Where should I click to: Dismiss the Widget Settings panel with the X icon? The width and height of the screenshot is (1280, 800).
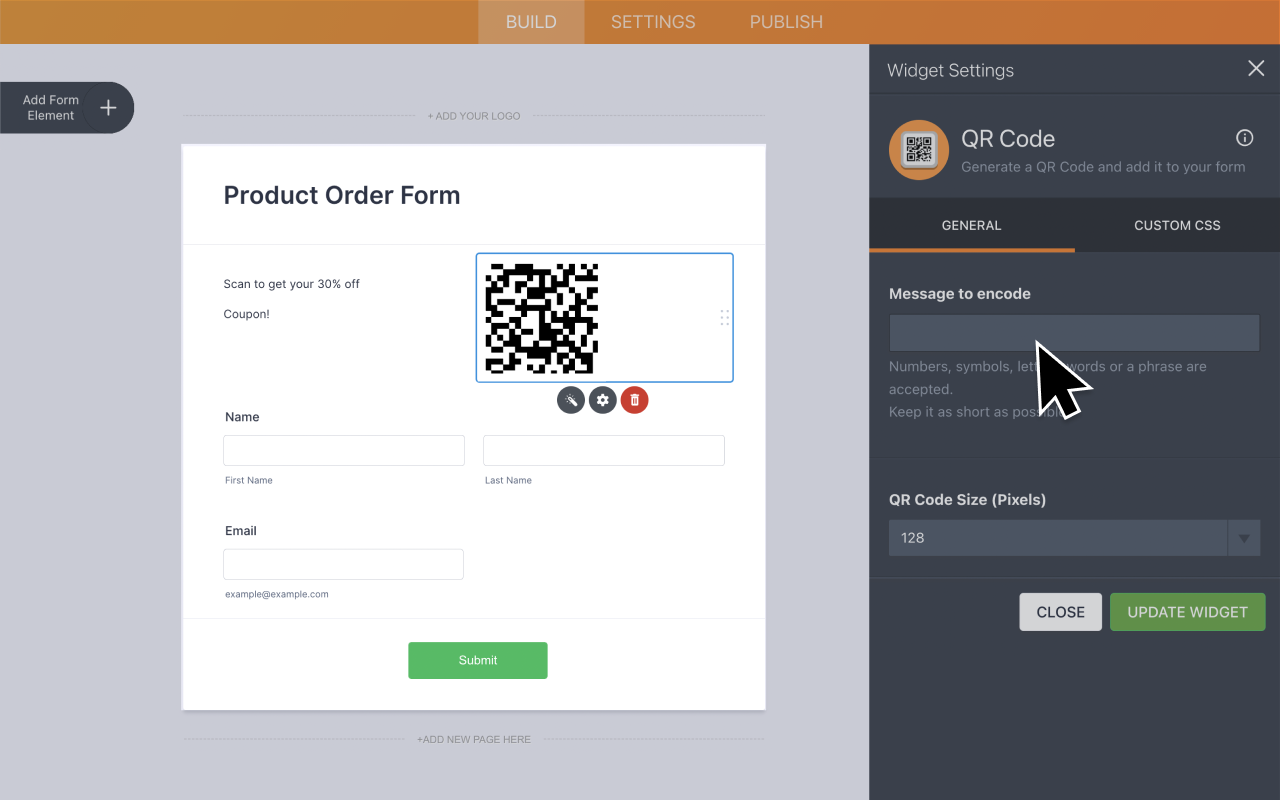coord(1256,68)
